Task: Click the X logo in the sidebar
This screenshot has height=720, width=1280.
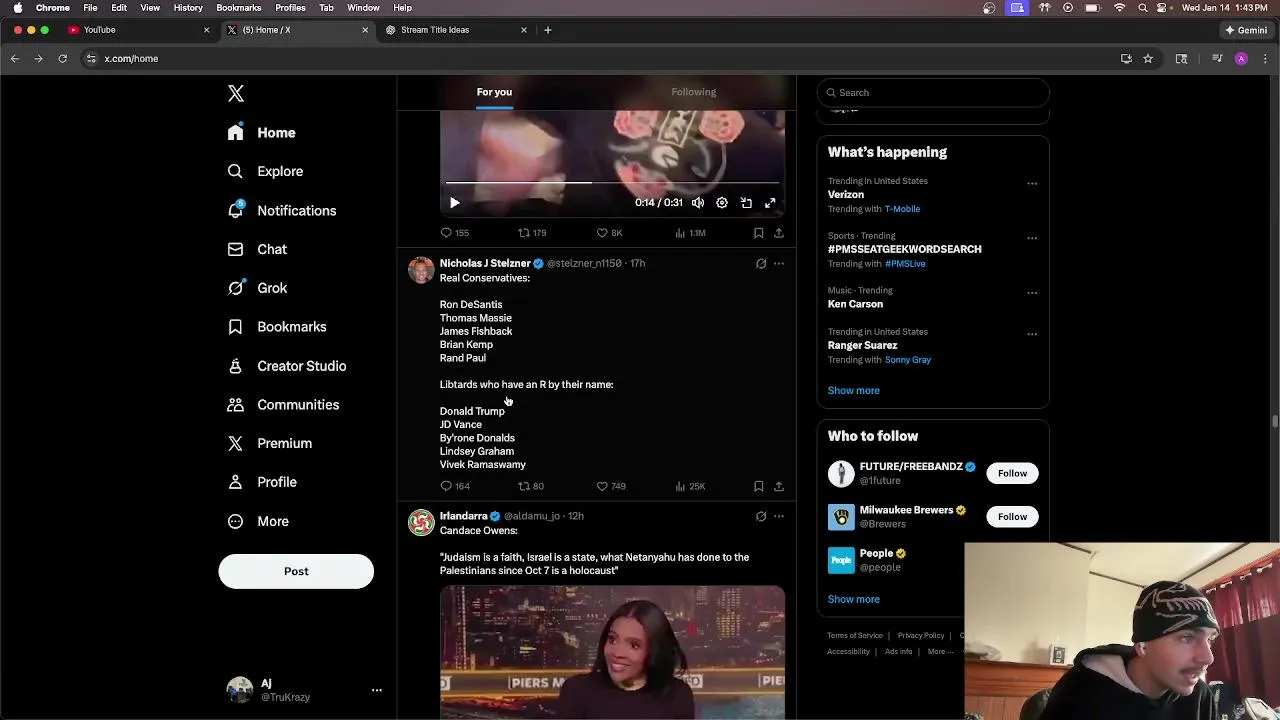Action: [x=236, y=93]
